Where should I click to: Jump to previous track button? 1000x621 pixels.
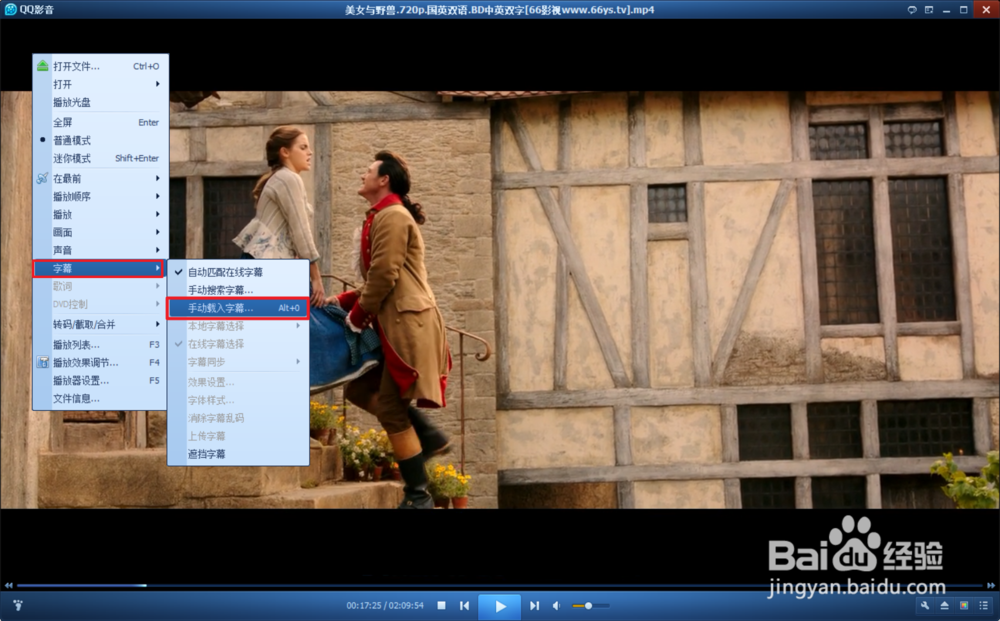click(464, 605)
